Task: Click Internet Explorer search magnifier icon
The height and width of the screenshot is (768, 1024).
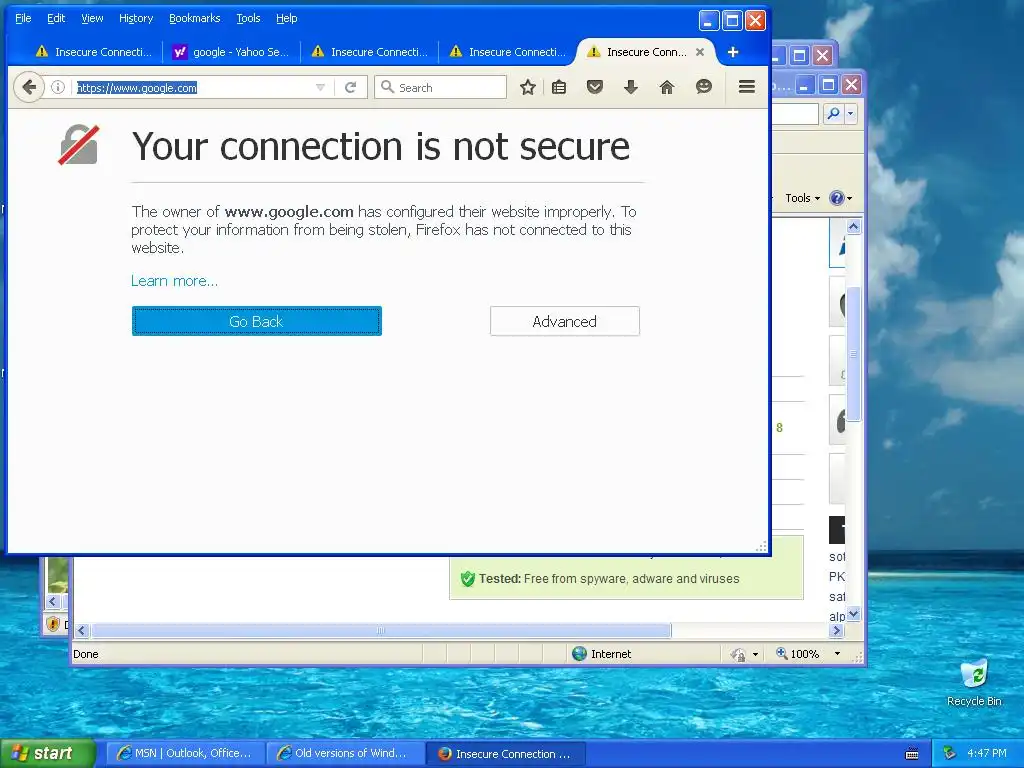Action: [833, 114]
